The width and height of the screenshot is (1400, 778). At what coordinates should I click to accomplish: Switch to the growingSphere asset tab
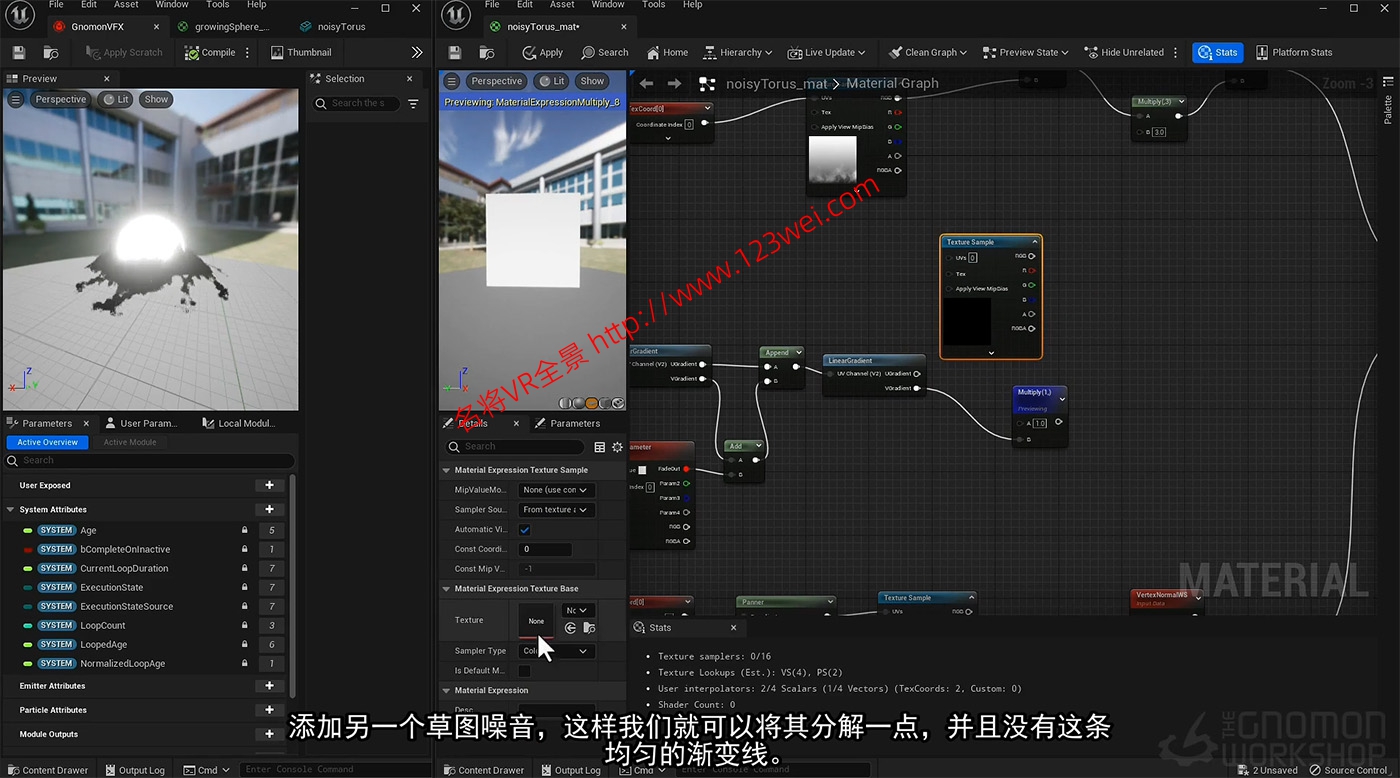(228, 26)
